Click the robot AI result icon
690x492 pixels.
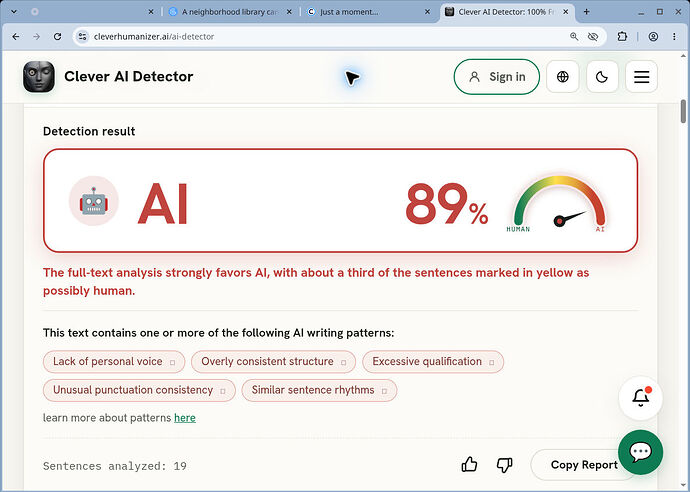[x=94, y=201]
